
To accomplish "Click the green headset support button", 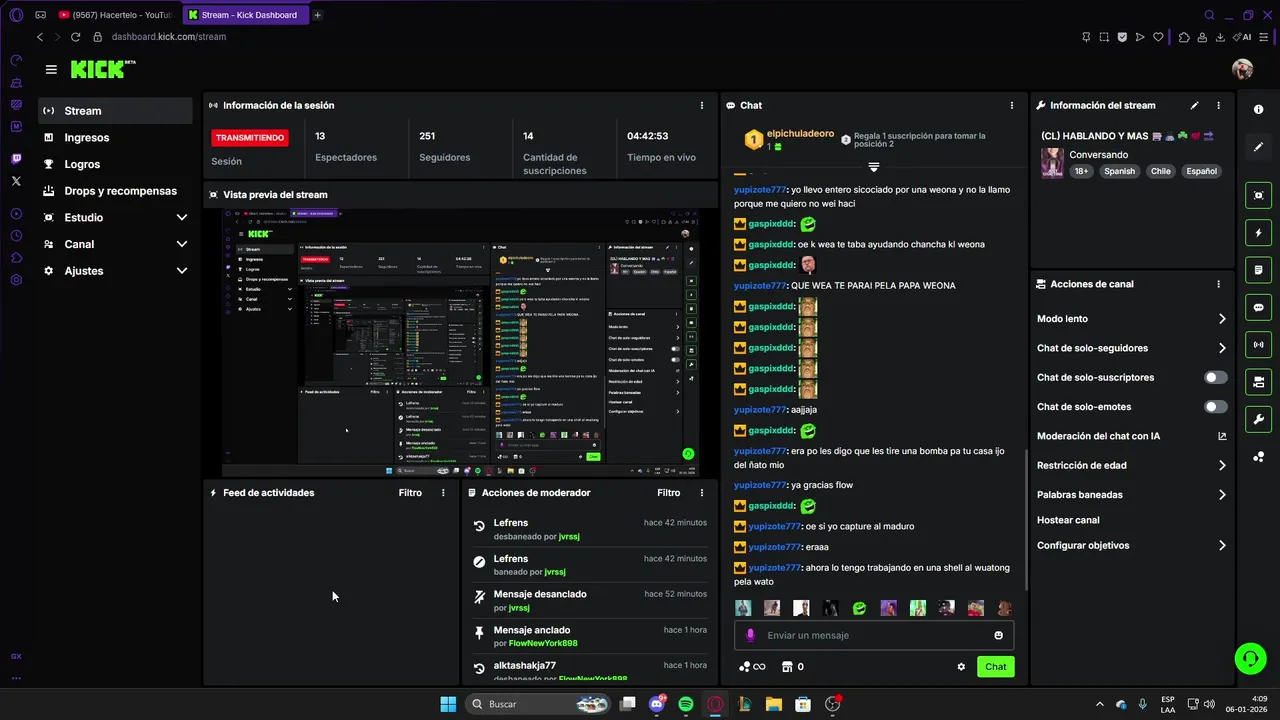I will 1250,658.
